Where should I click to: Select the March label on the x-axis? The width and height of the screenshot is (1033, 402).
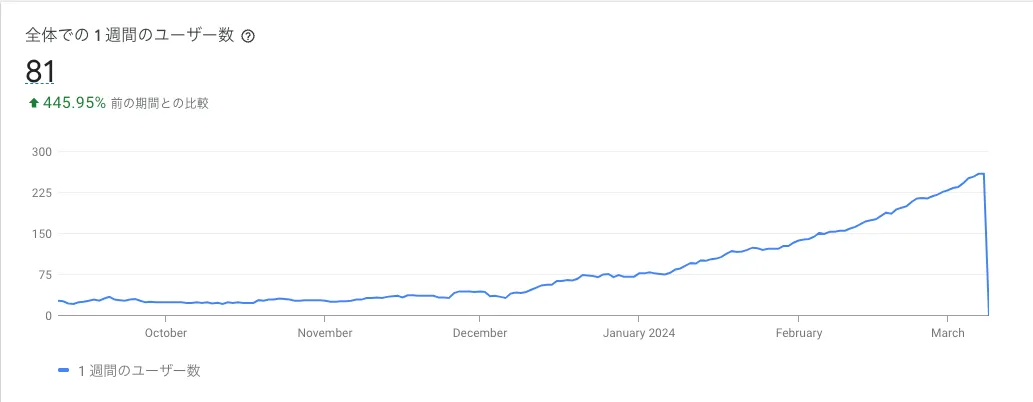947,333
